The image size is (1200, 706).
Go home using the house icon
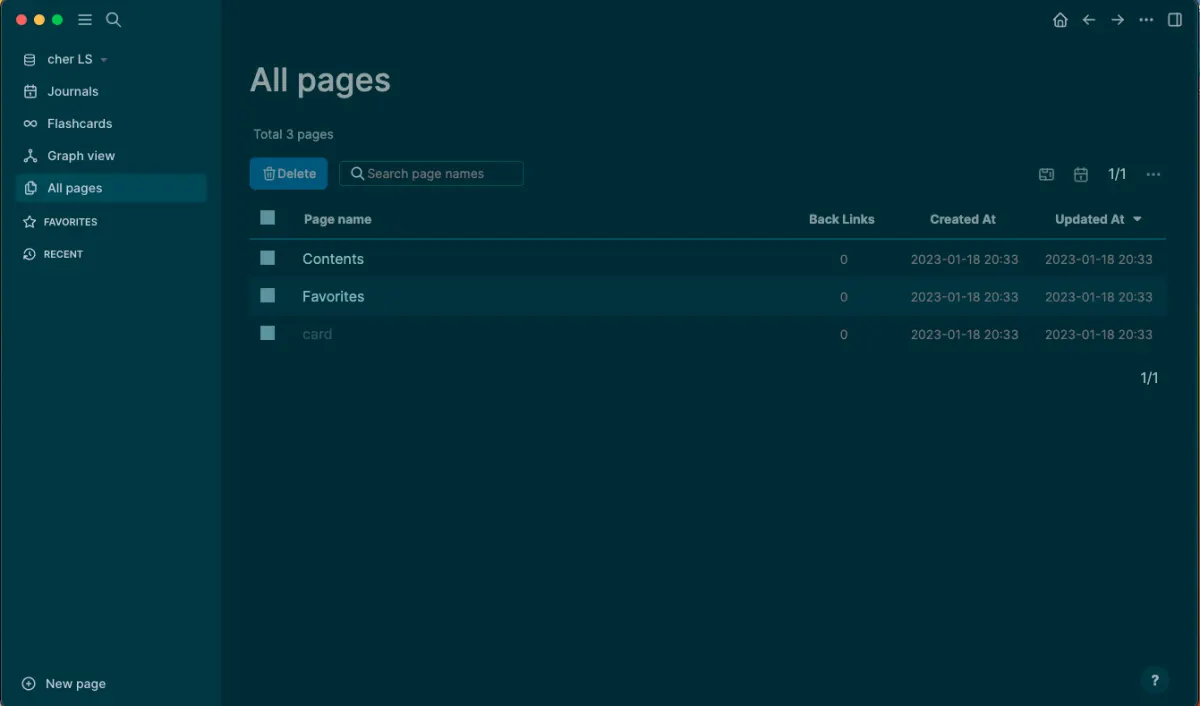coord(1060,20)
